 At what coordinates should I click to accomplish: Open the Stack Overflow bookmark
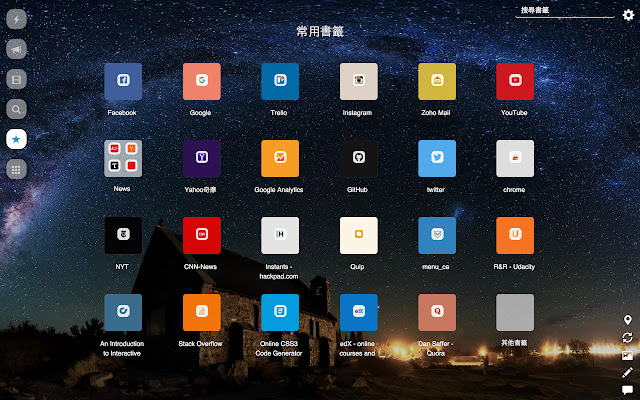[201, 312]
